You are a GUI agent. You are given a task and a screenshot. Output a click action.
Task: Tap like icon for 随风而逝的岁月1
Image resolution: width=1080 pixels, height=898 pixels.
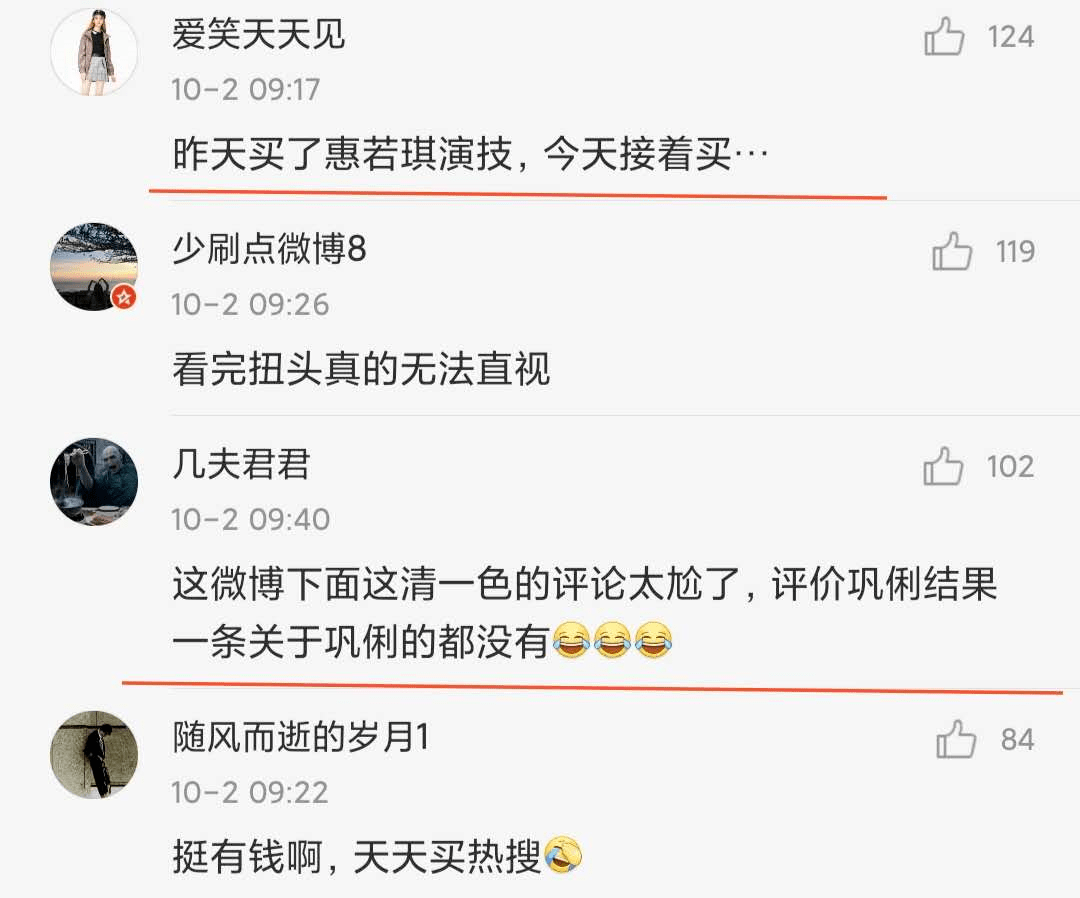956,739
